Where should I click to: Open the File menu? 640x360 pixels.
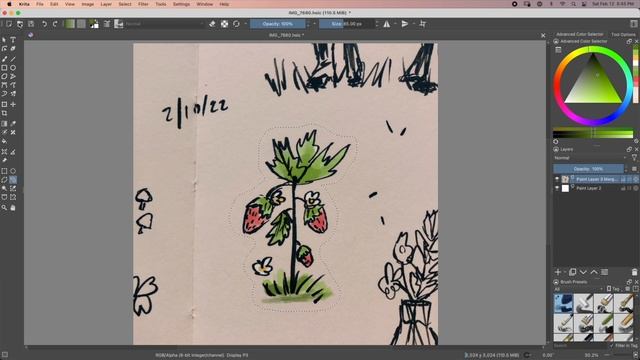pyautogui.click(x=40, y=4)
